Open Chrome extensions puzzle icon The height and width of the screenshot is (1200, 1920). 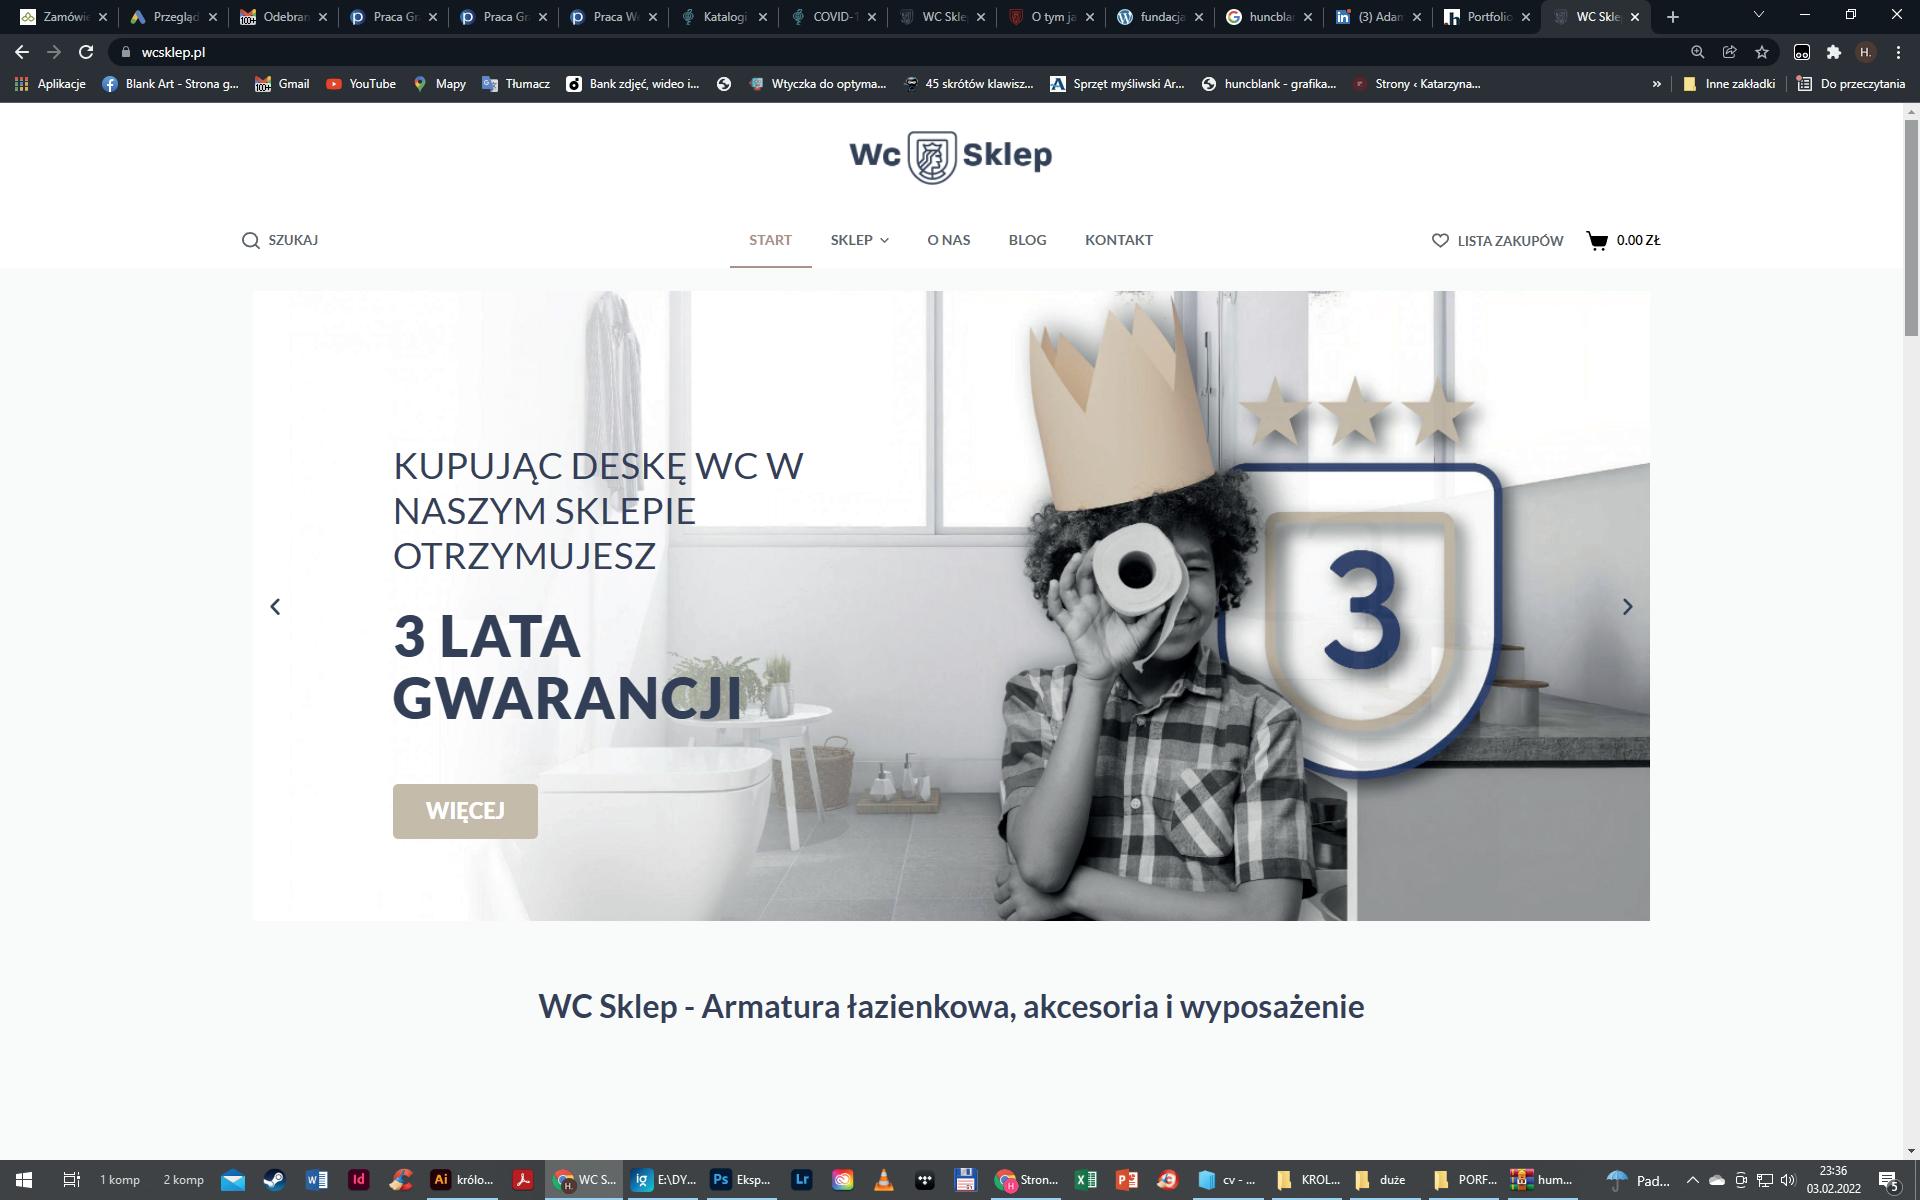coord(1833,52)
